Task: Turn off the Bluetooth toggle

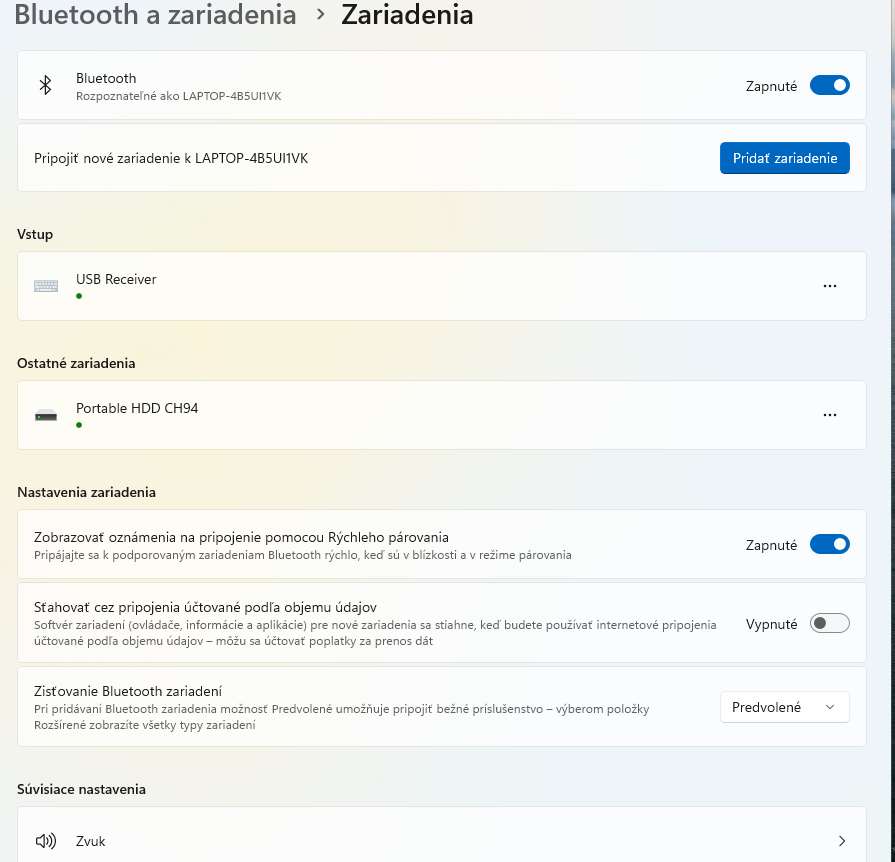Action: click(x=829, y=86)
